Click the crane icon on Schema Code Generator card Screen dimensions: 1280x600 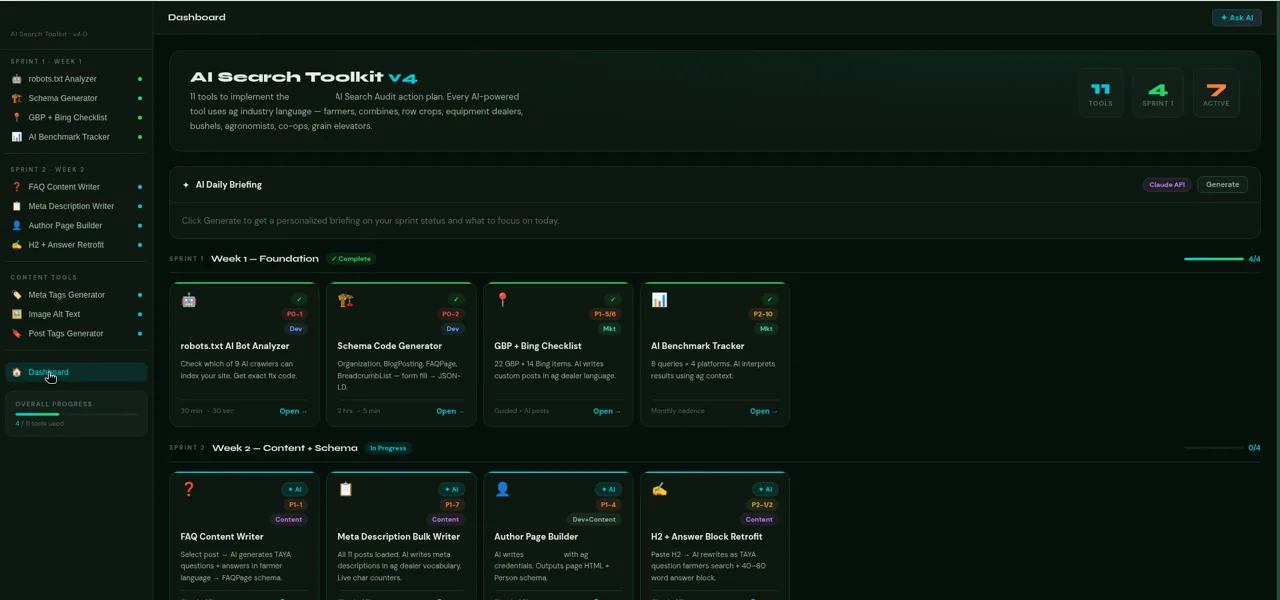pyautogui.click(x=346, y=300)
